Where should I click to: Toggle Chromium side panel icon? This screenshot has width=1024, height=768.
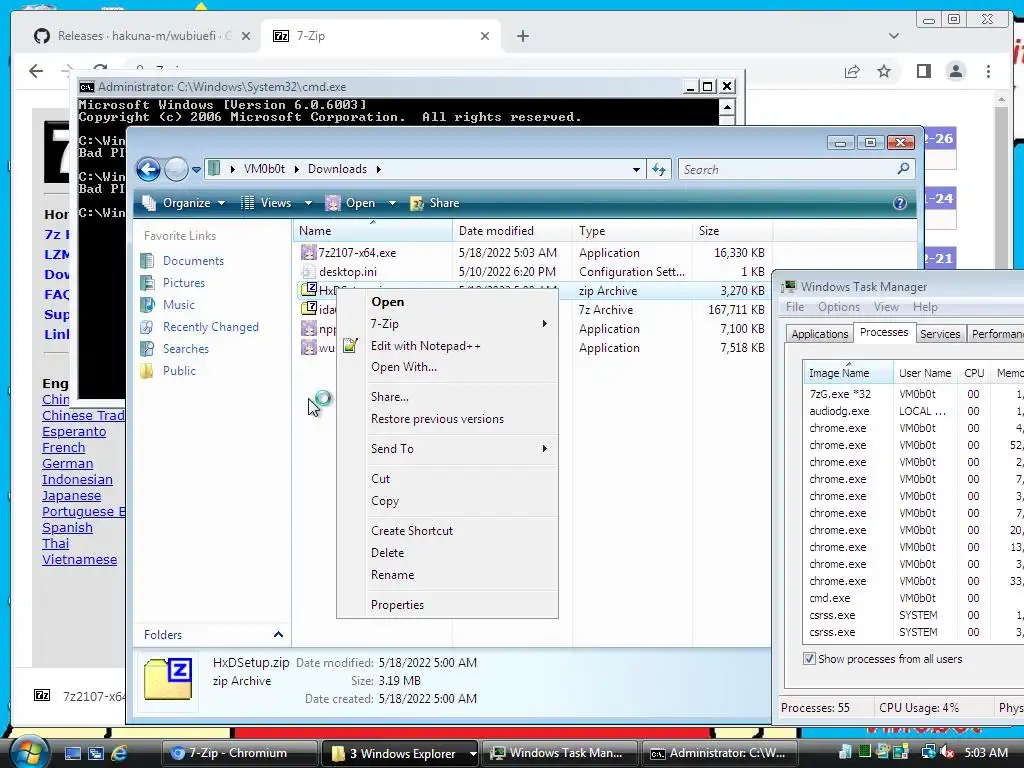(923, 71)
